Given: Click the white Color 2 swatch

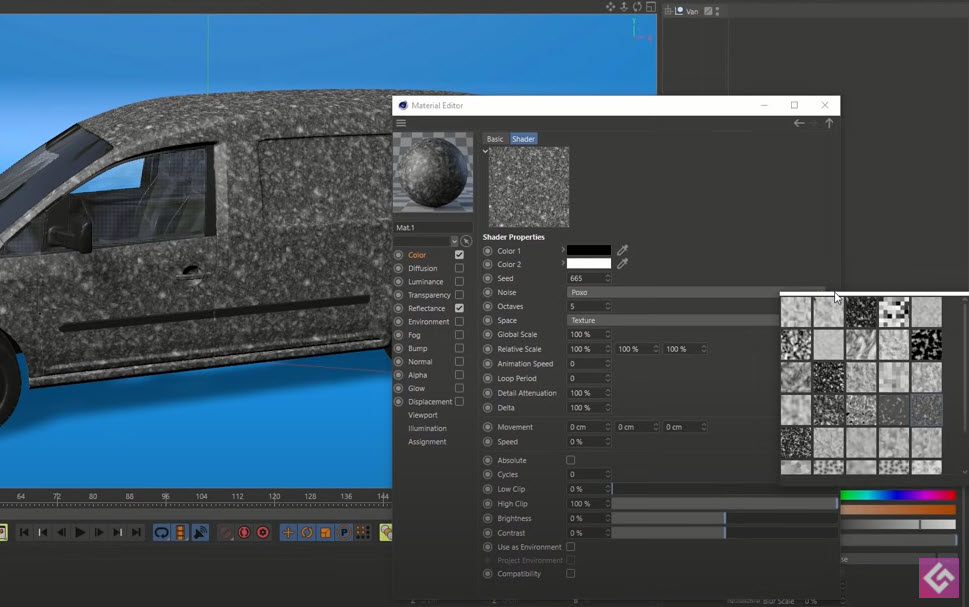Looking at the screenshot, I should coord(590,263).
